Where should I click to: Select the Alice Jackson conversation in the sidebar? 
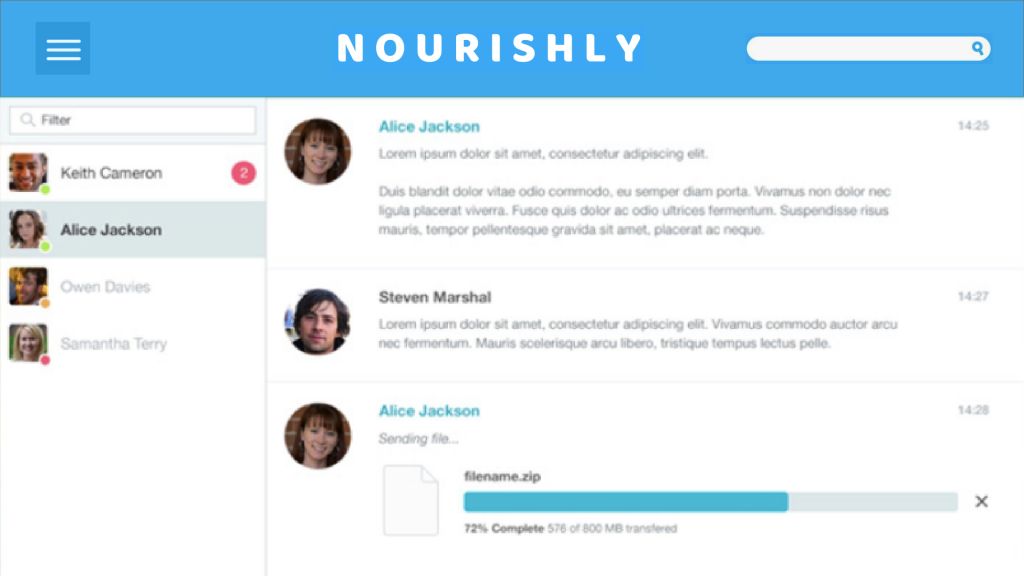point(111,230)
